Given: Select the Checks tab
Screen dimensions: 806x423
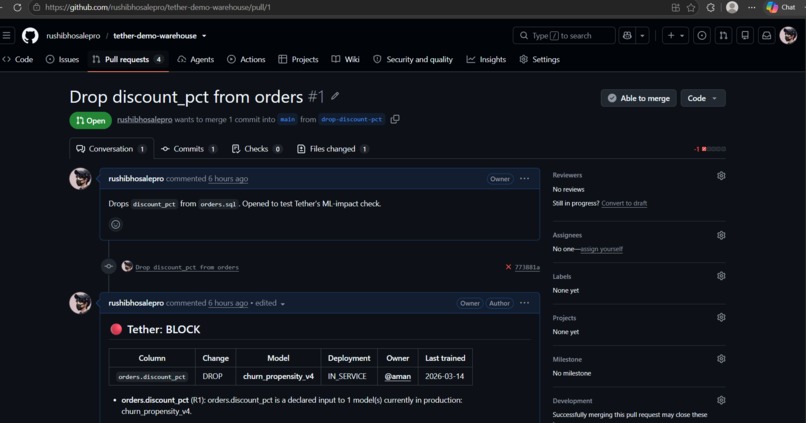Looking at the screenshot, I should pos(257,149).
